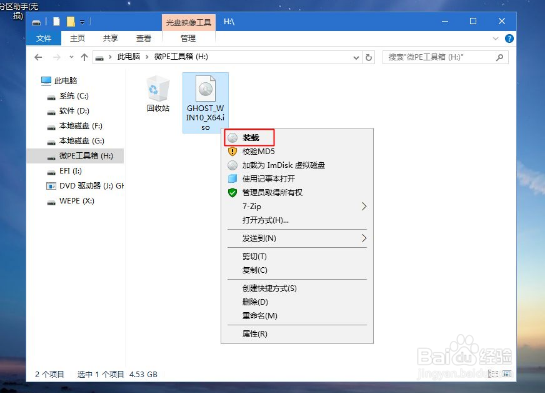
Task: Go forward with the right arrow
Action: coord(56,57)
